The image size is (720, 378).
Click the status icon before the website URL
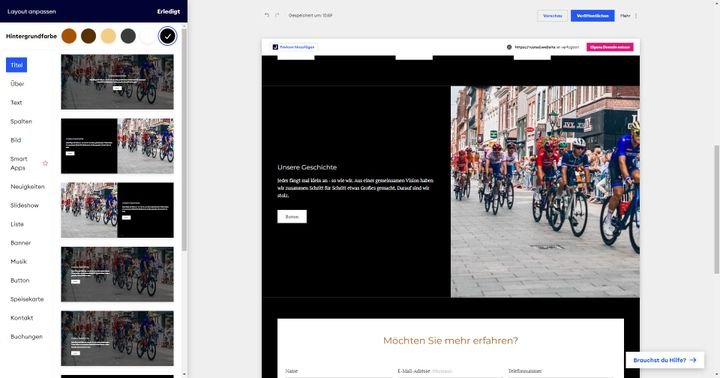point(509,47)
